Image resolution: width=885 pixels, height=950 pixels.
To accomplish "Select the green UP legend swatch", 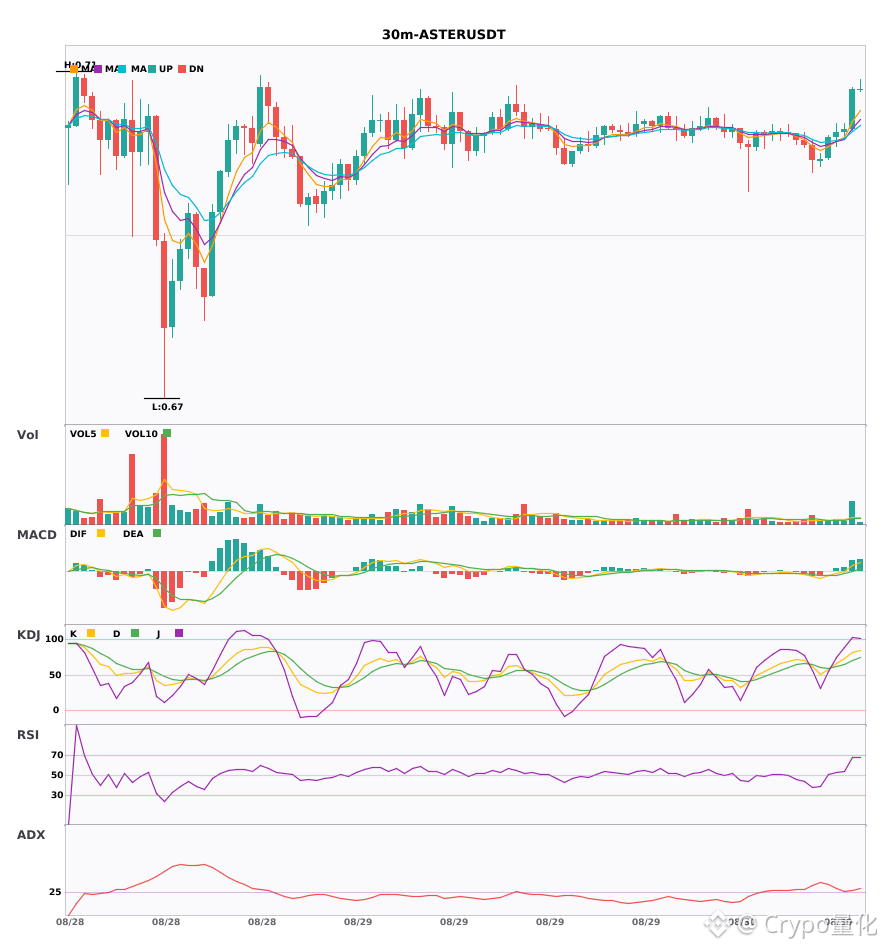I will point(152,69).
